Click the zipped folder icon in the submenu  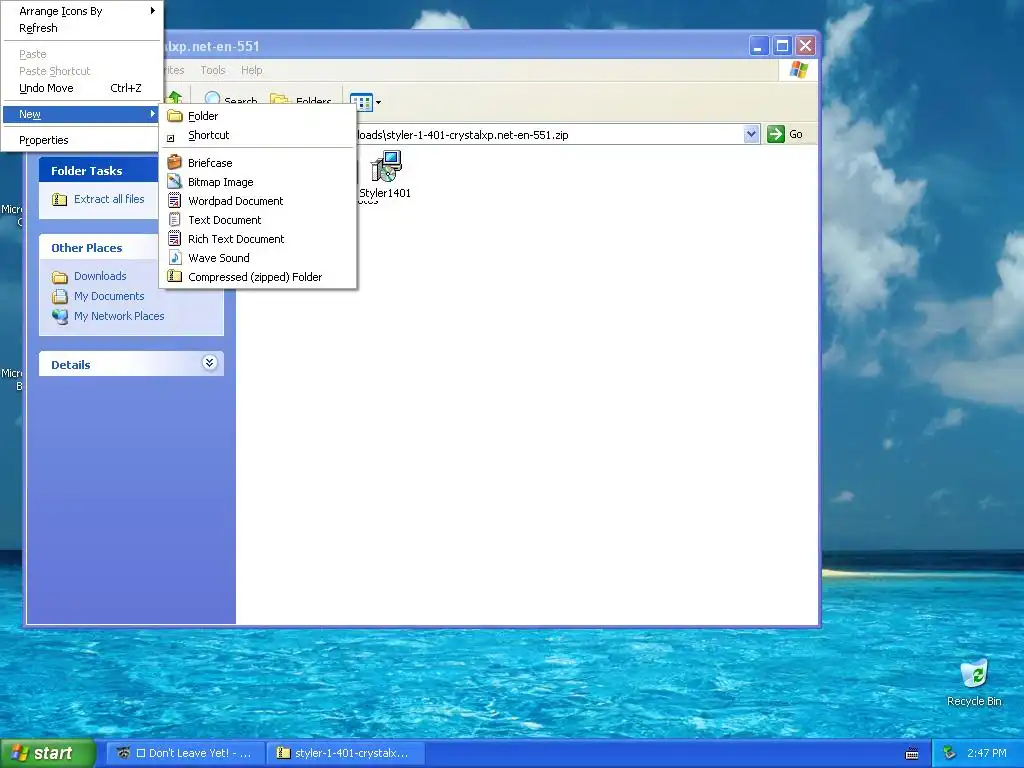point(174,276)
